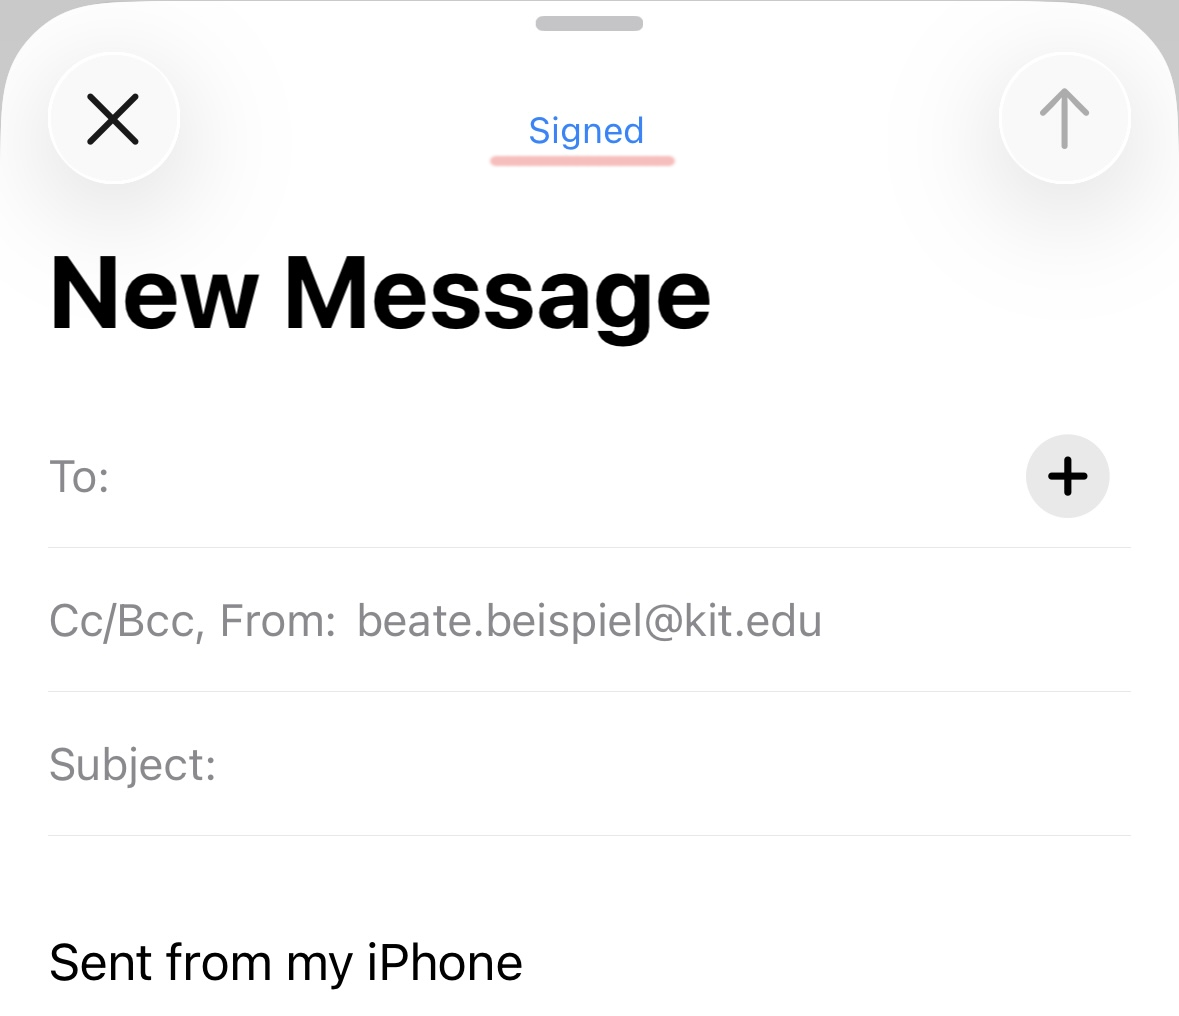Tap the "To:" label
This screenshot has height=1016, width=1179.
(x=79, y=477)
